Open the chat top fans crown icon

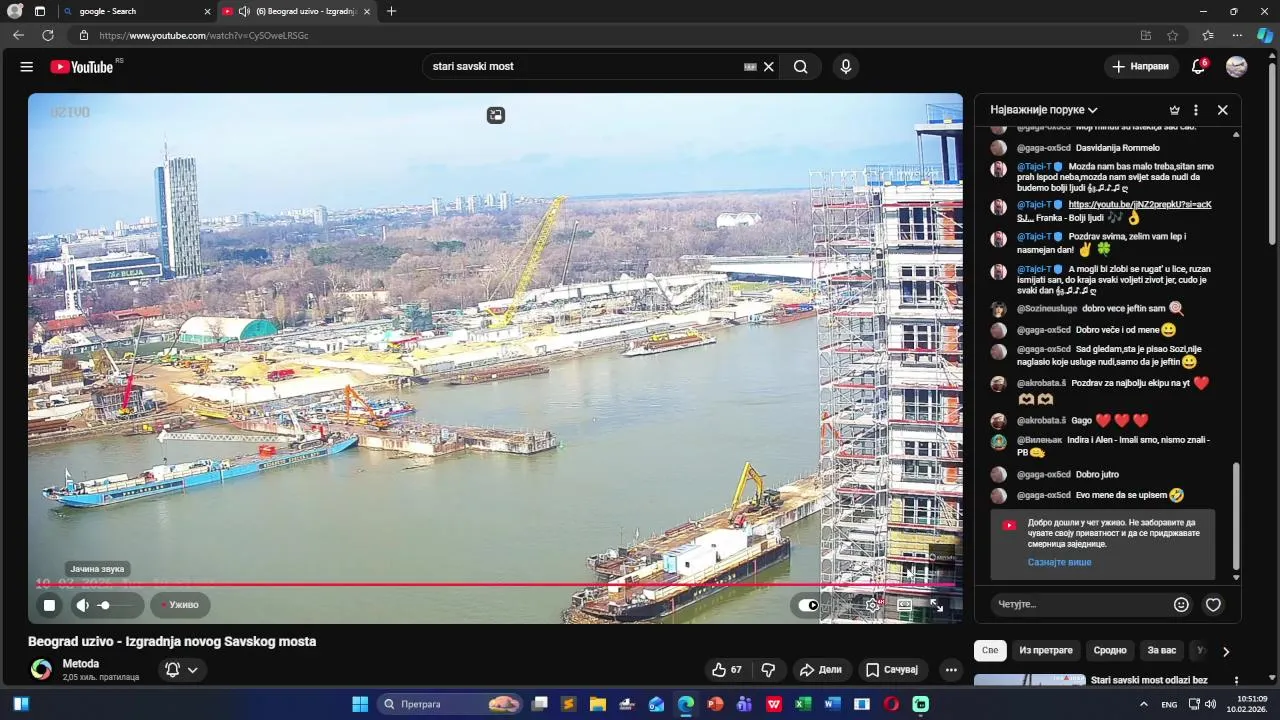pos(1175,110)
